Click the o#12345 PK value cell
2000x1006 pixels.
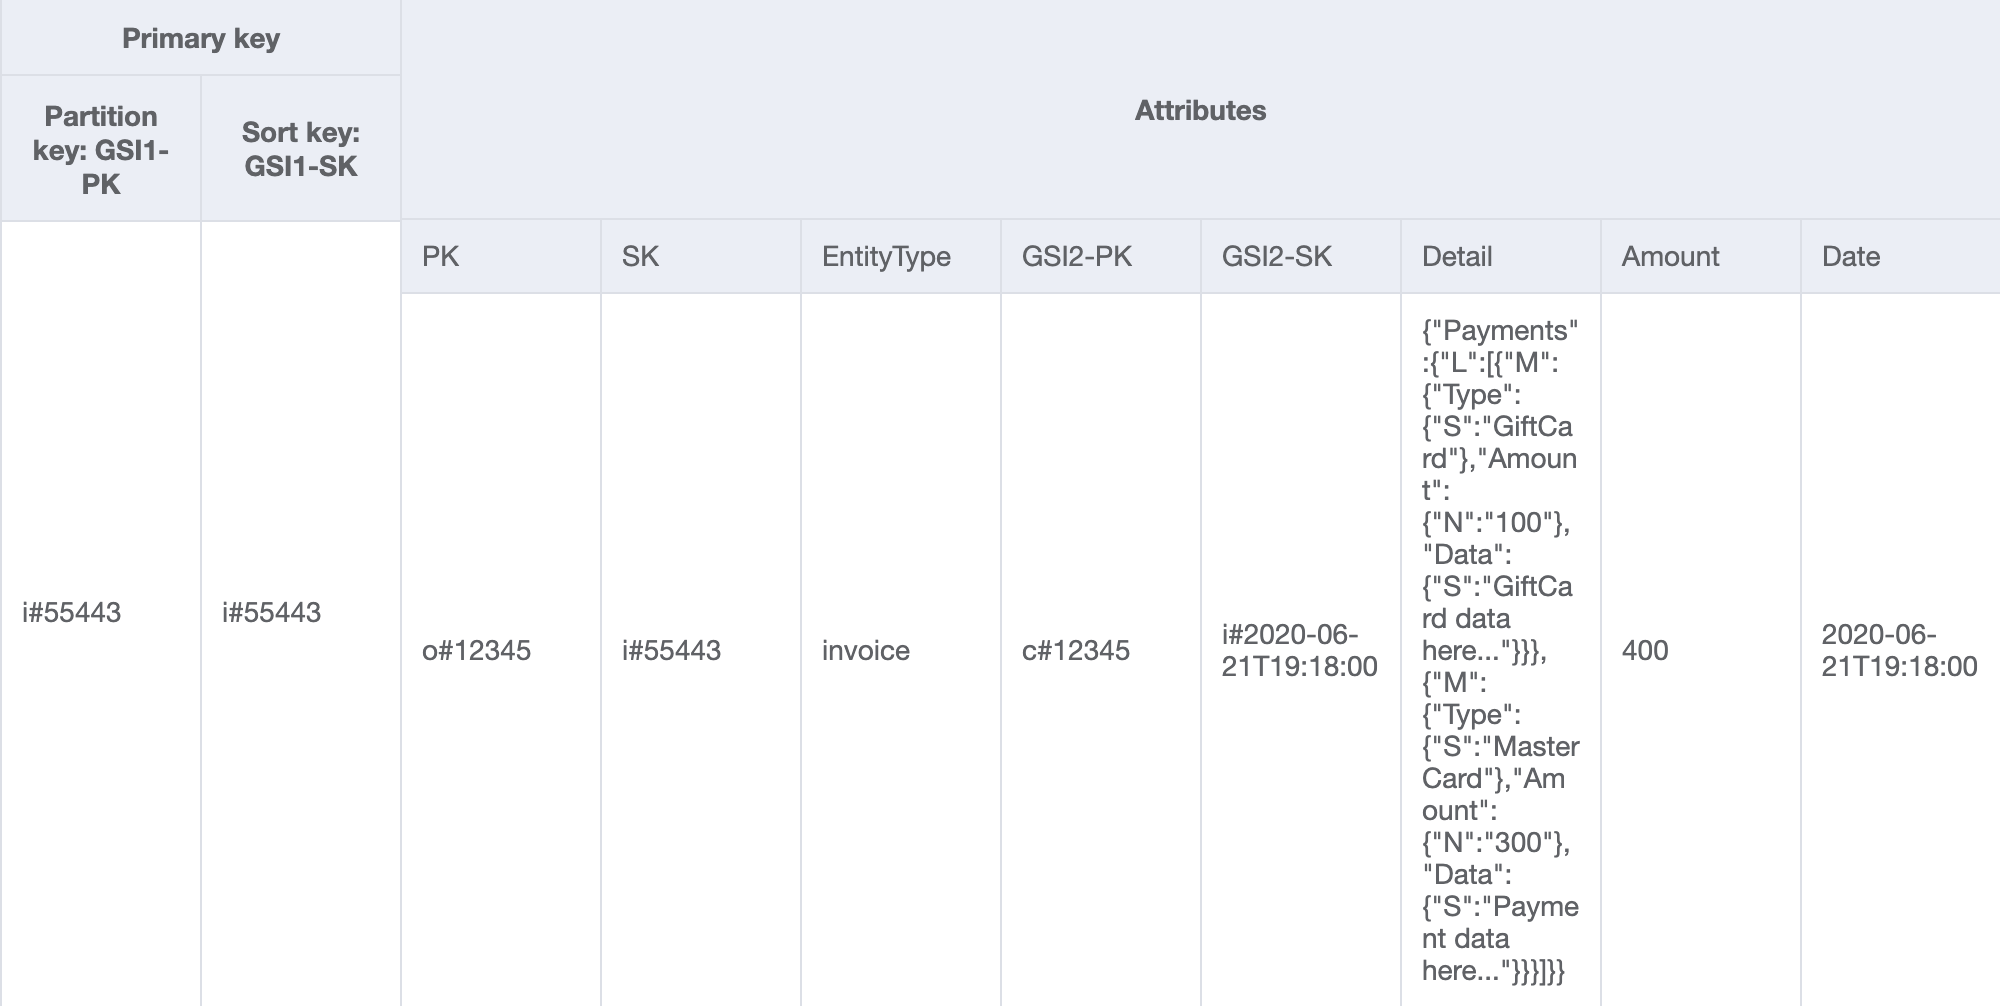coord(476,650)
